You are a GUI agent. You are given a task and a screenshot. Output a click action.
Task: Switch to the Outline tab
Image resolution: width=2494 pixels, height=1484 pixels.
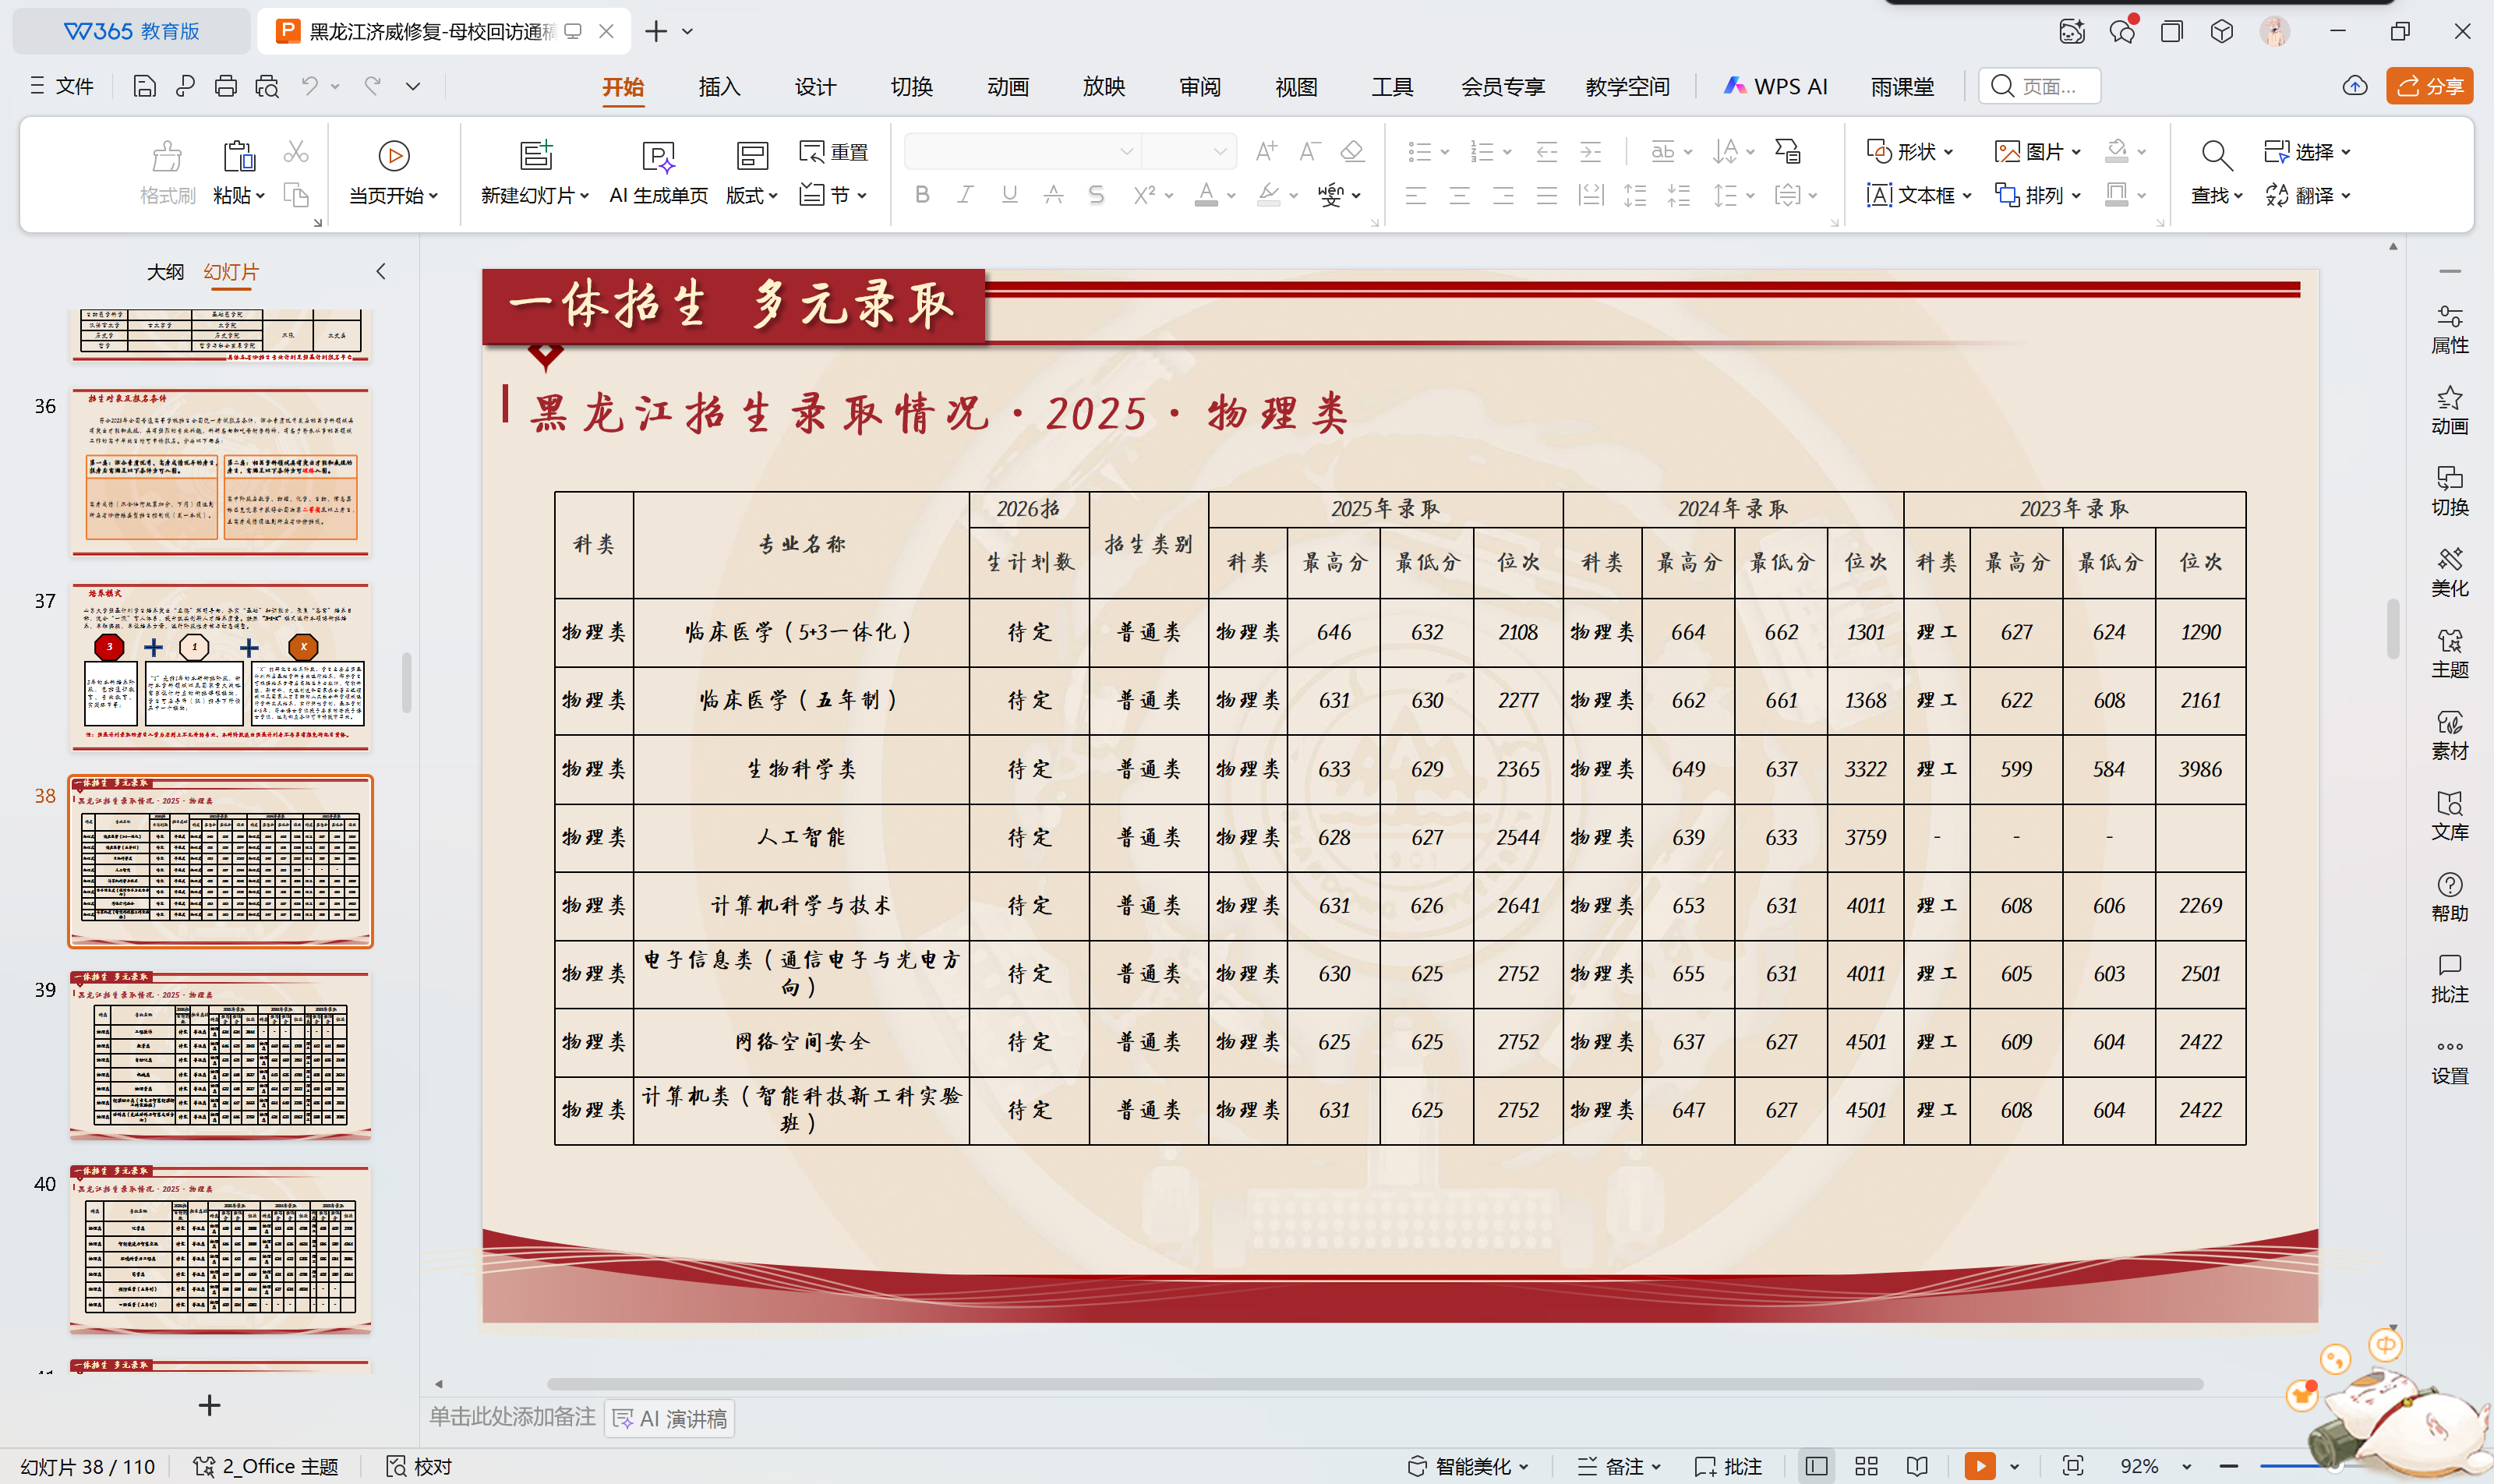(165, 271)
